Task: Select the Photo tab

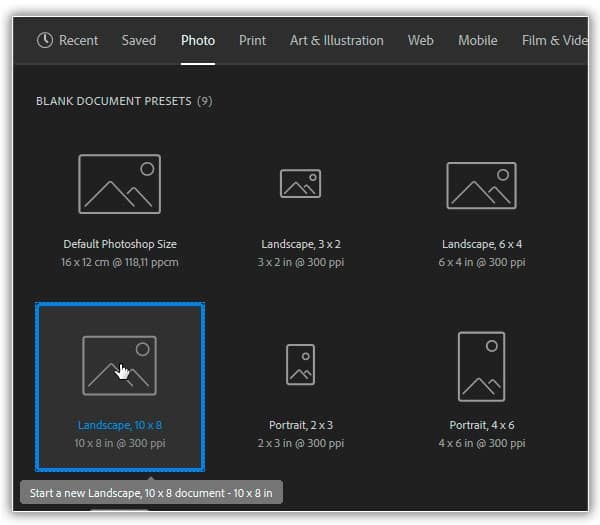Action: pyautogui.click(x=198, y=41)
